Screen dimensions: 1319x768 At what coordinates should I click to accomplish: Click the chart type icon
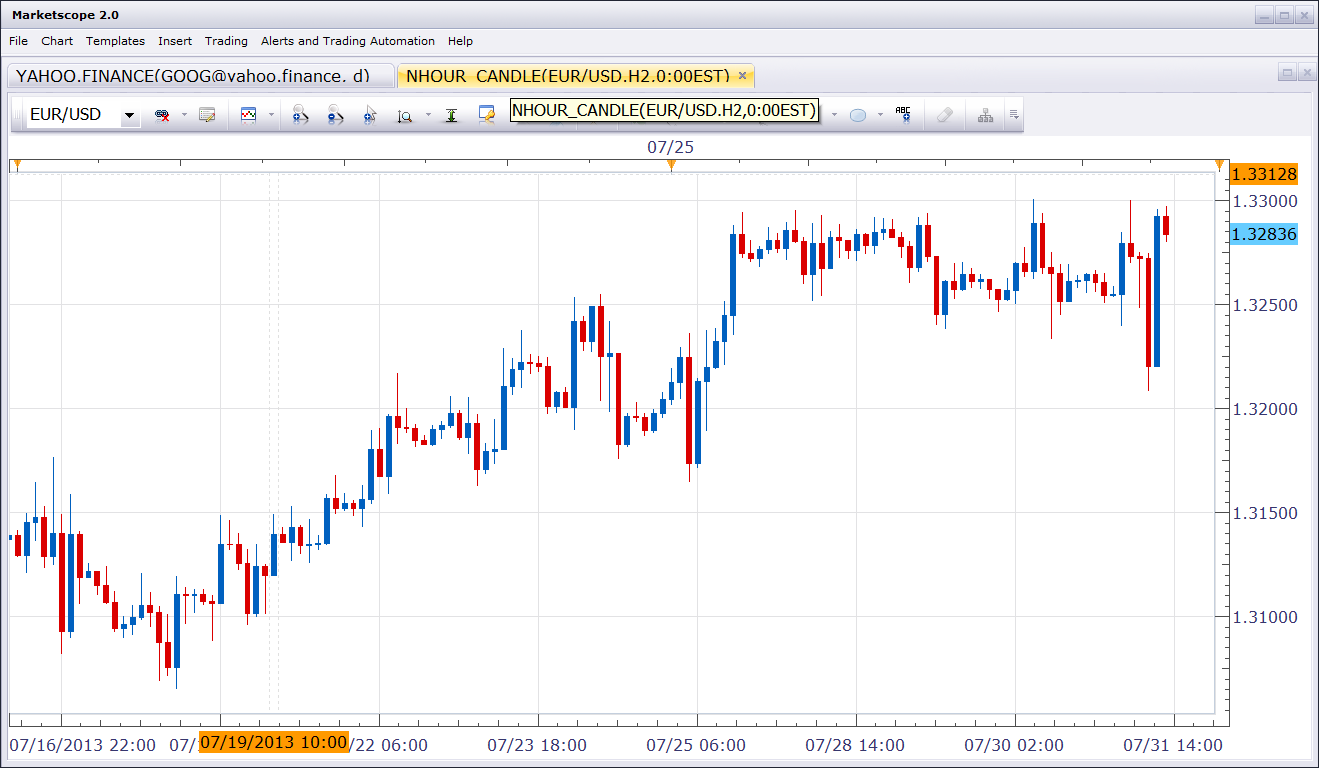[249, 116]
